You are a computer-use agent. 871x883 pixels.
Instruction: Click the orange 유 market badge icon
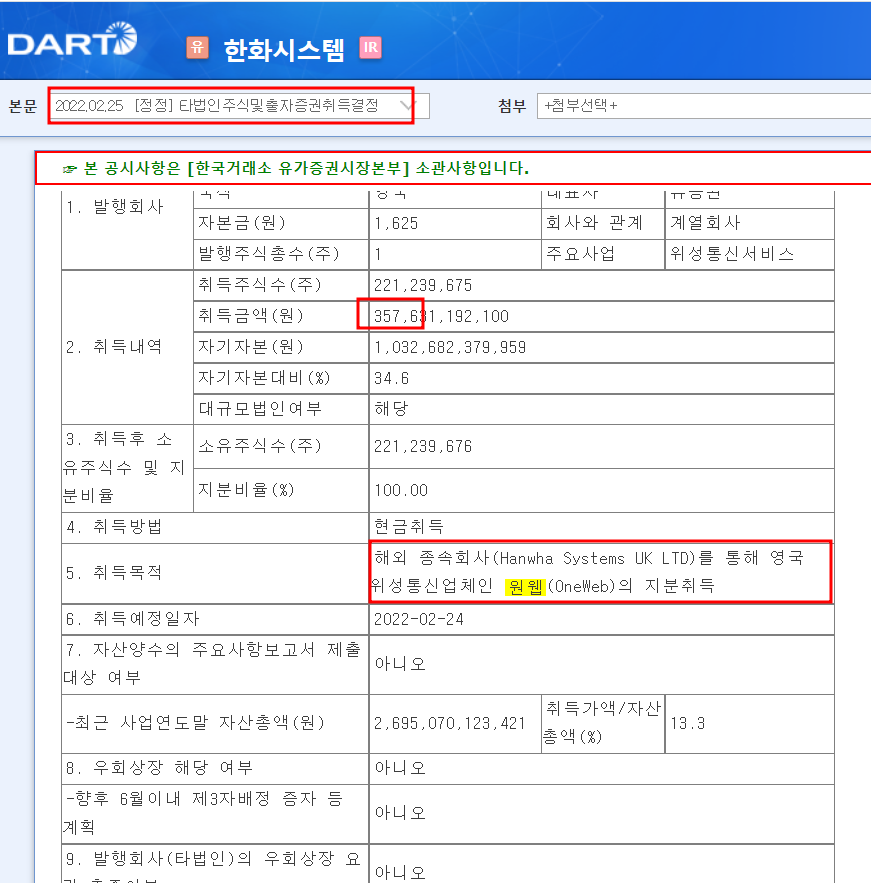[x=197, y=47]
